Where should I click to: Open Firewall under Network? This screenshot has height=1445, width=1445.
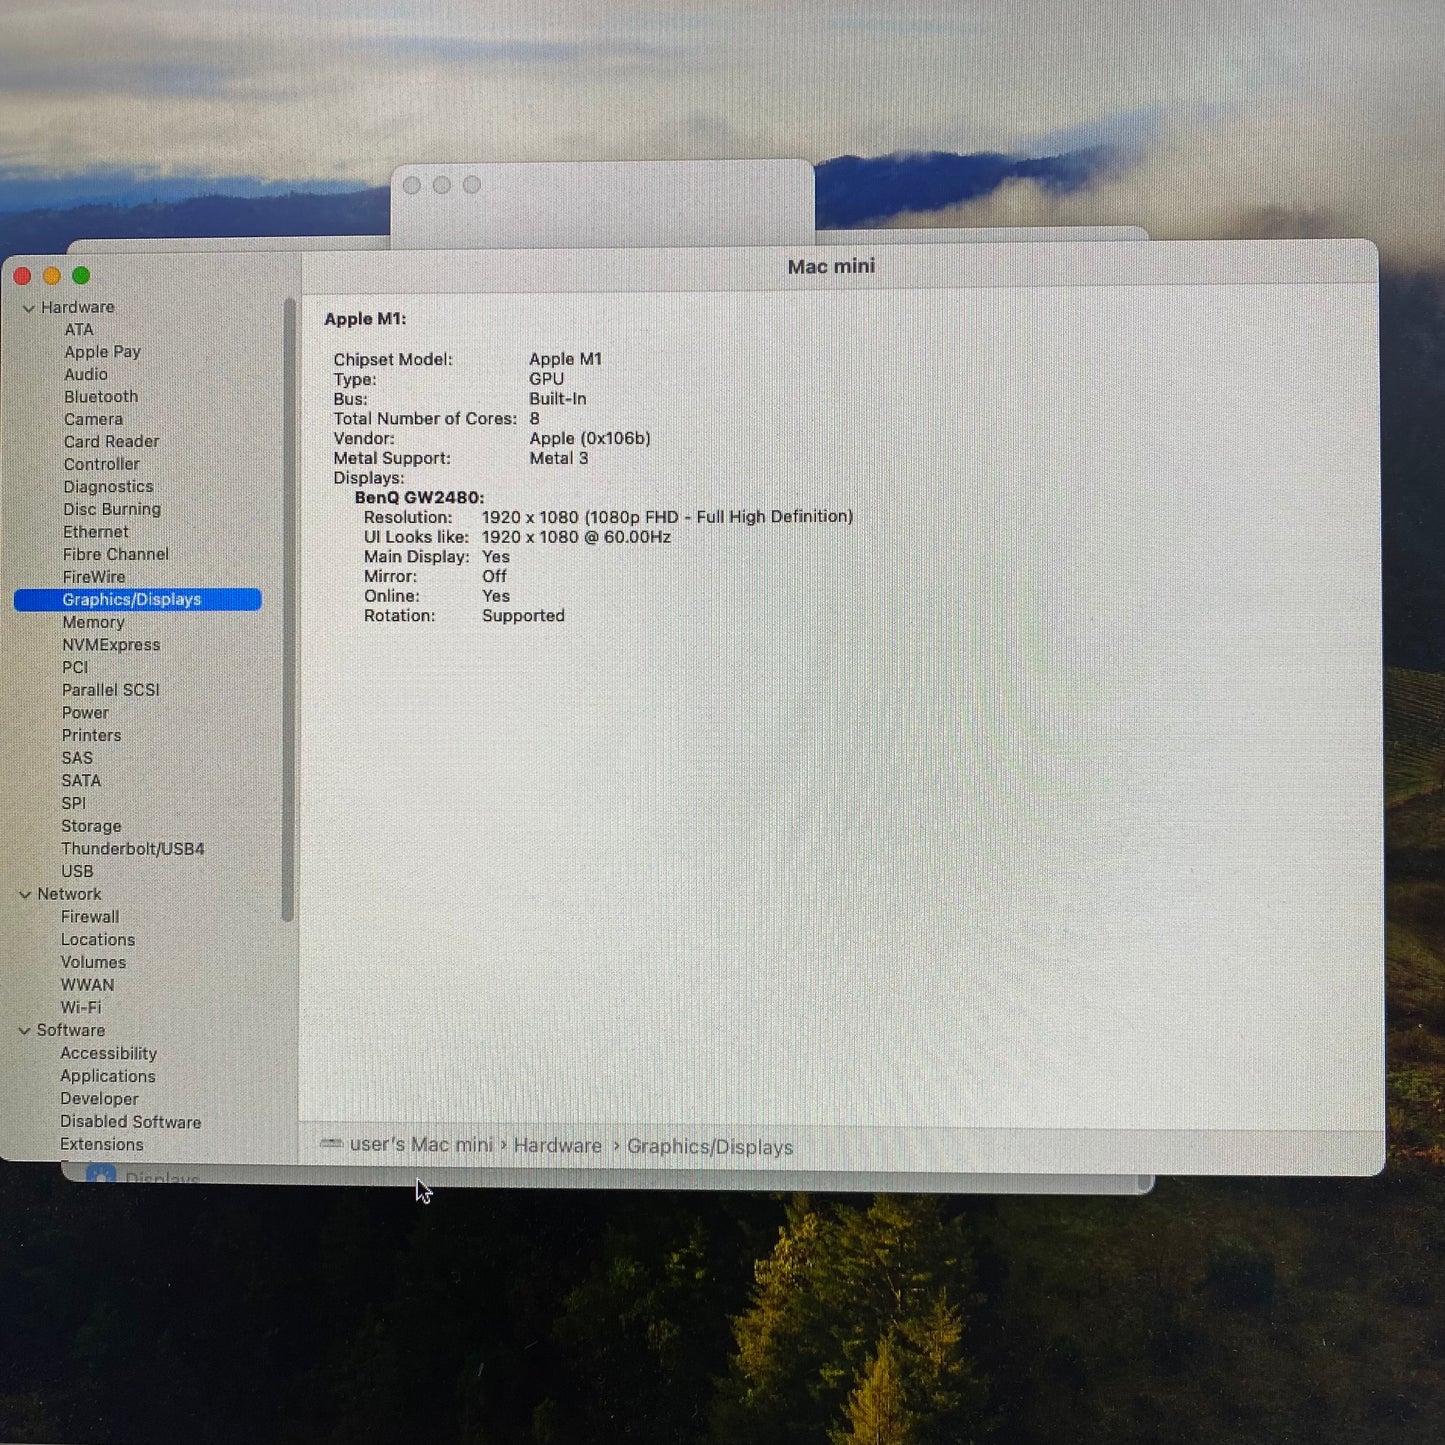click(x=90, y=918)
